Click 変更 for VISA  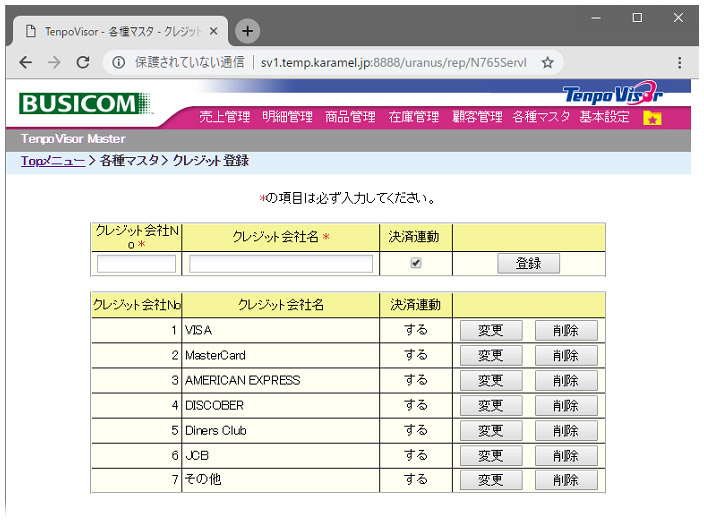[x=491, y=331]
